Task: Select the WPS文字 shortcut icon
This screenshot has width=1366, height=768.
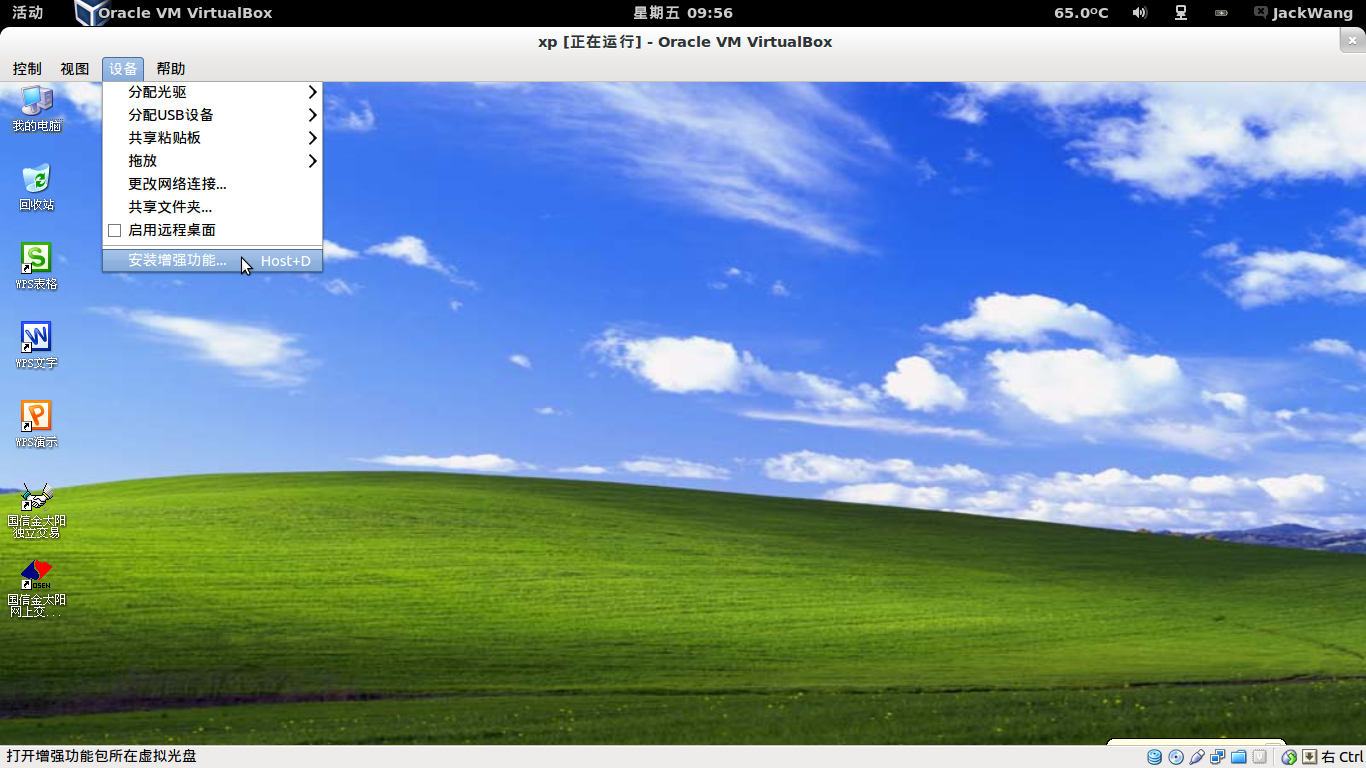Action: [x=36, y=345]
